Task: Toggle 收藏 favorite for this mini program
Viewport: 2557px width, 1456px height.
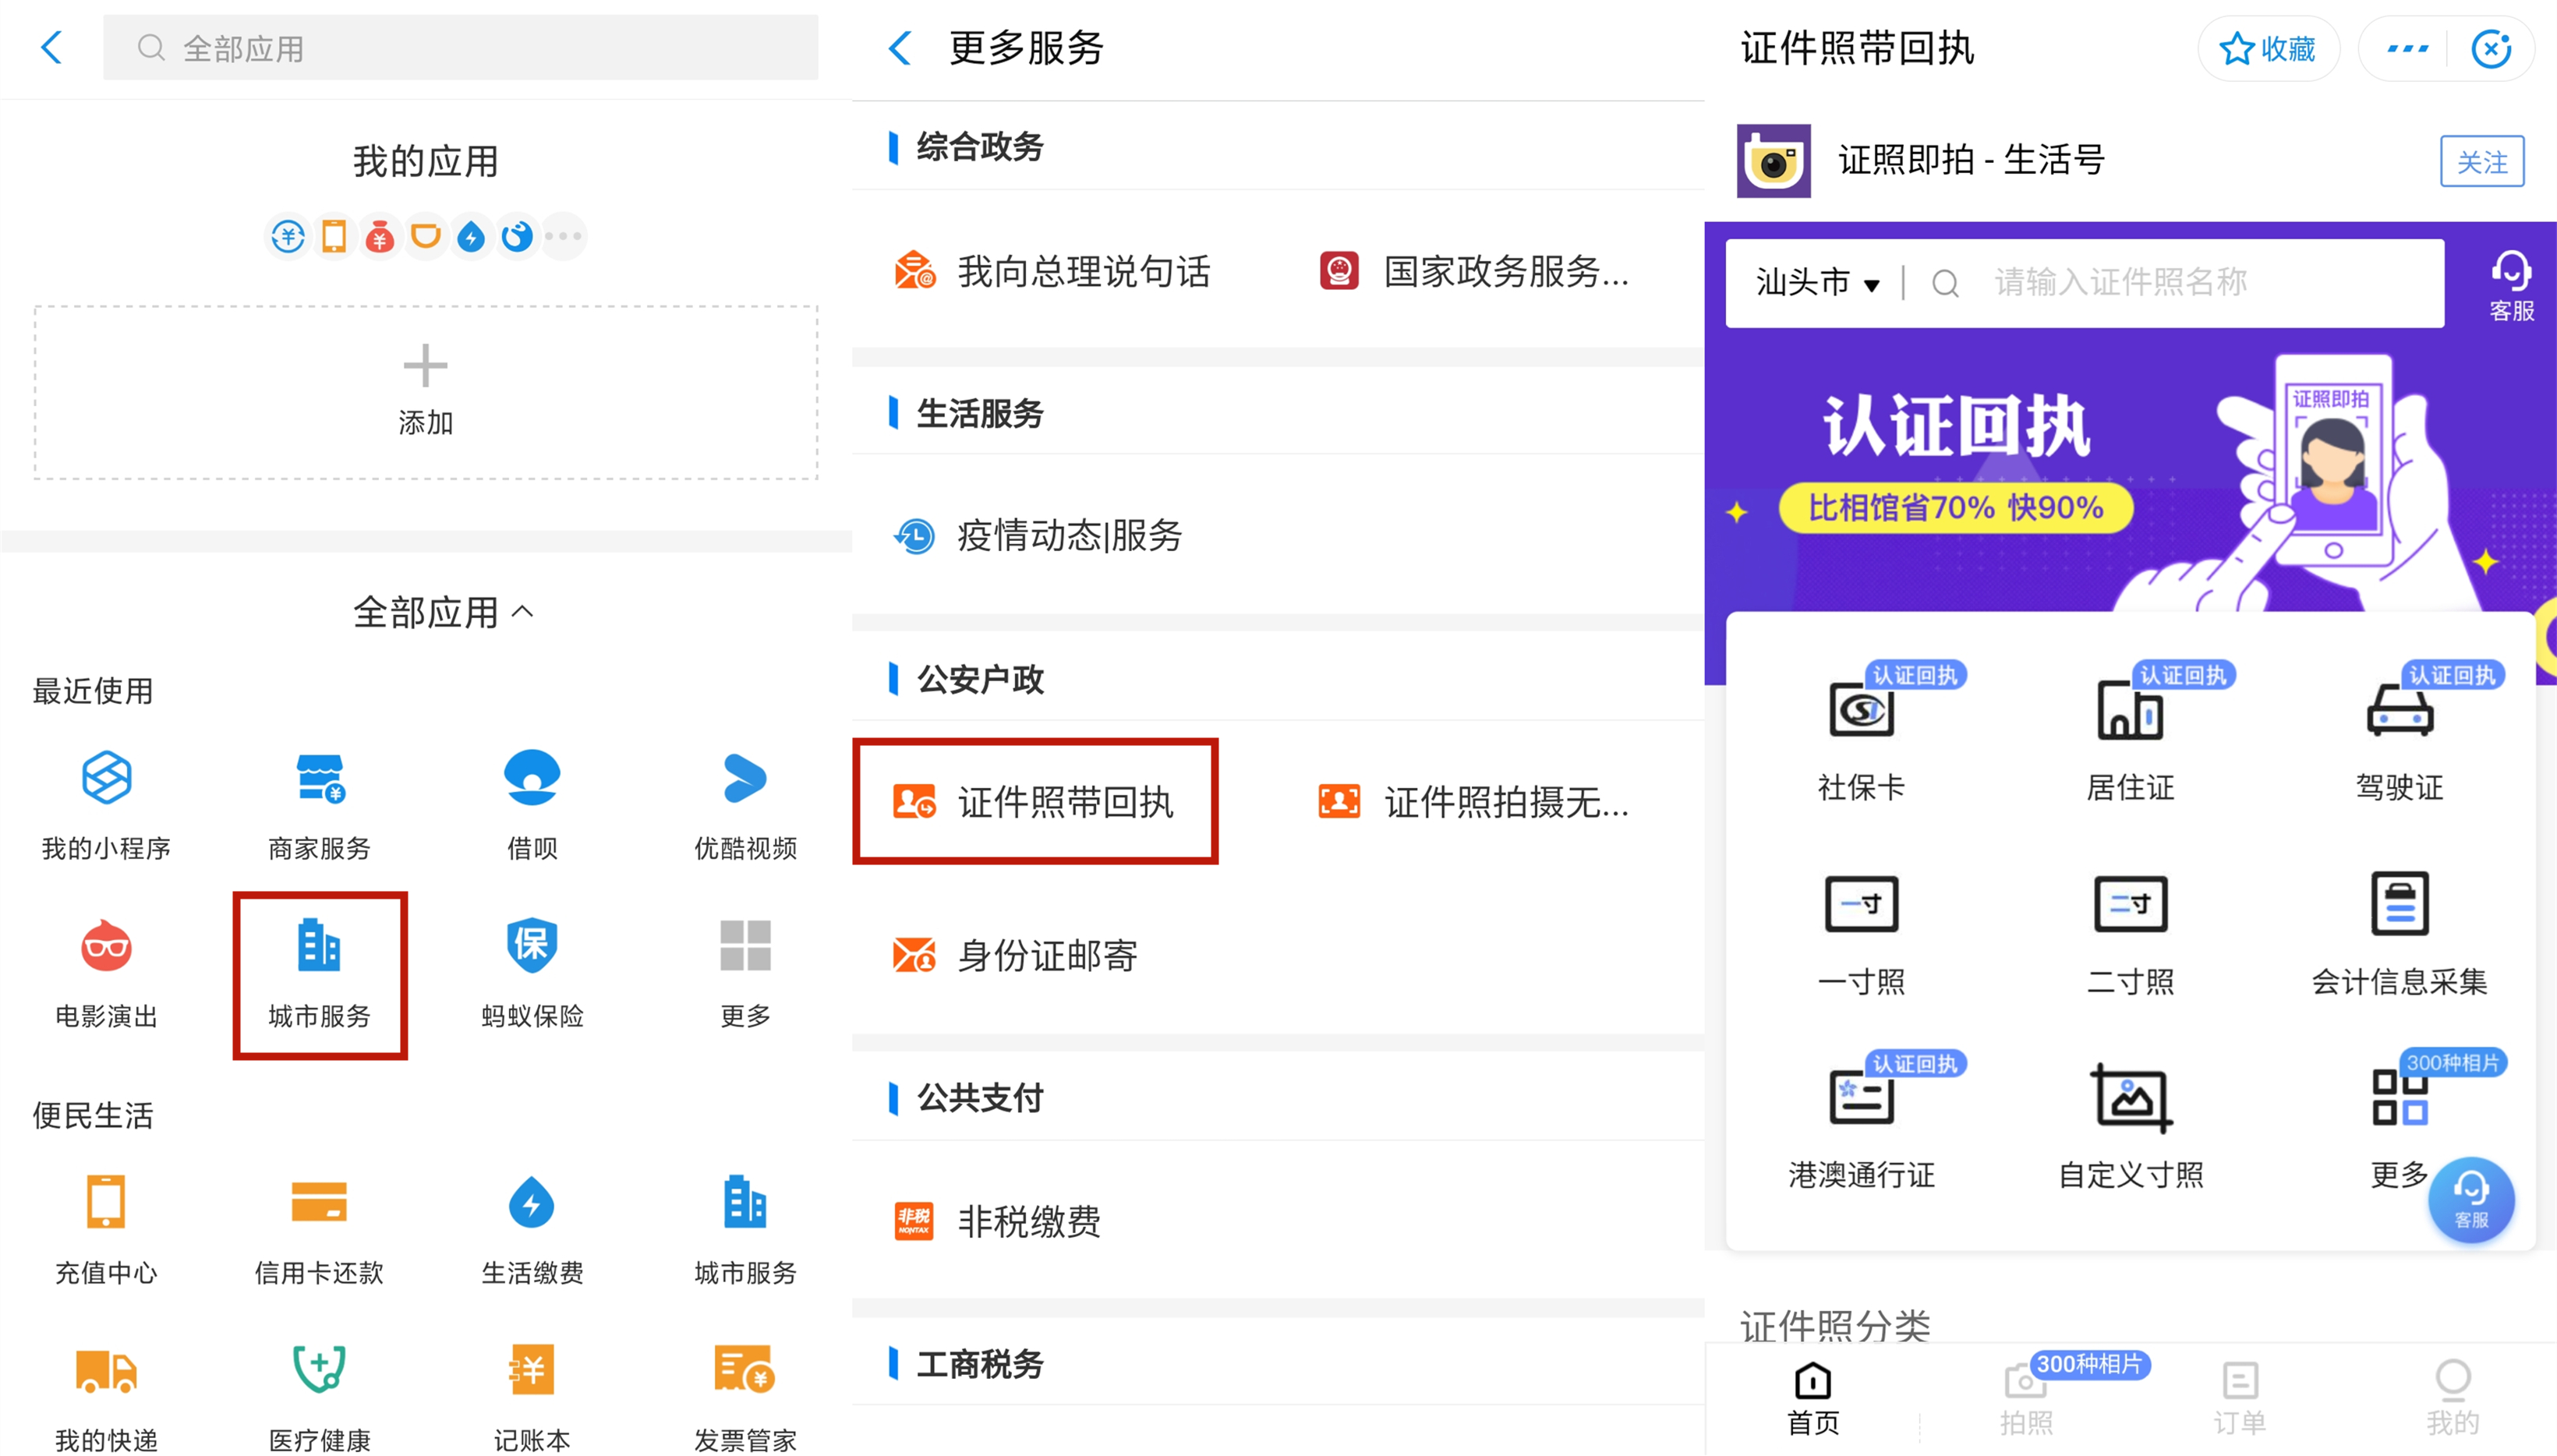Action: [2267, 48]
